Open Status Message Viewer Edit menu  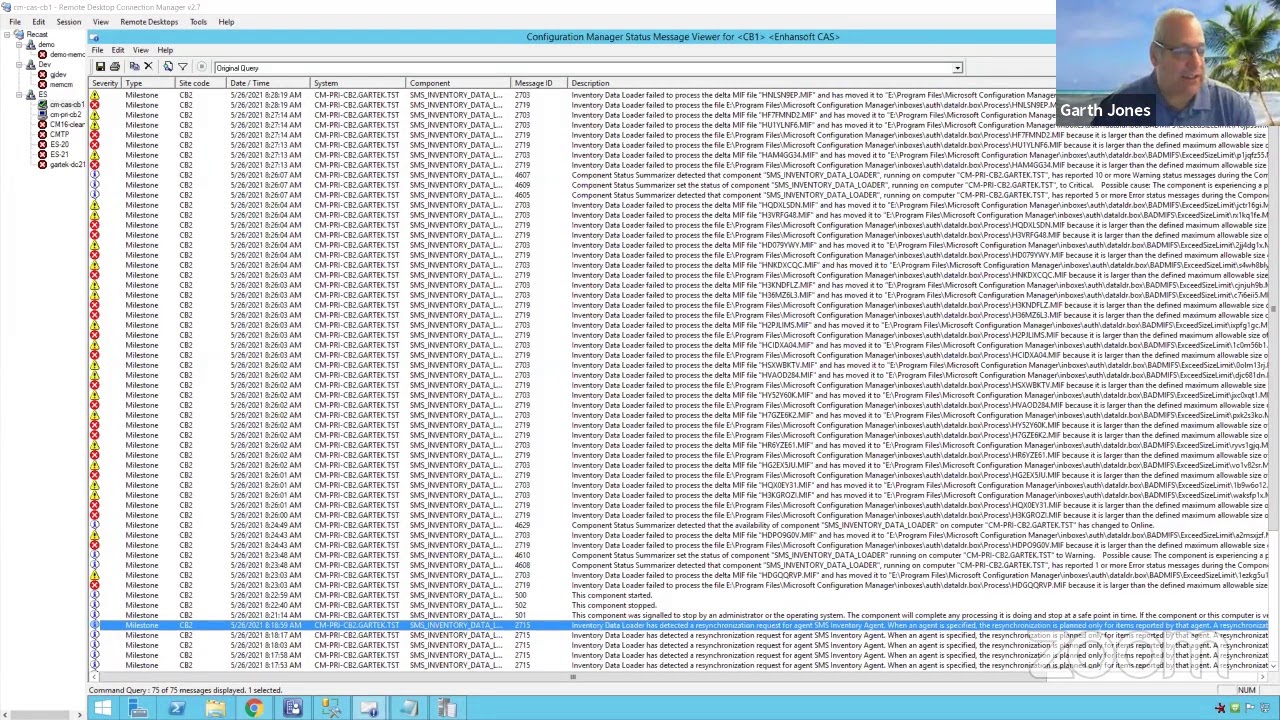pos(118,50)
